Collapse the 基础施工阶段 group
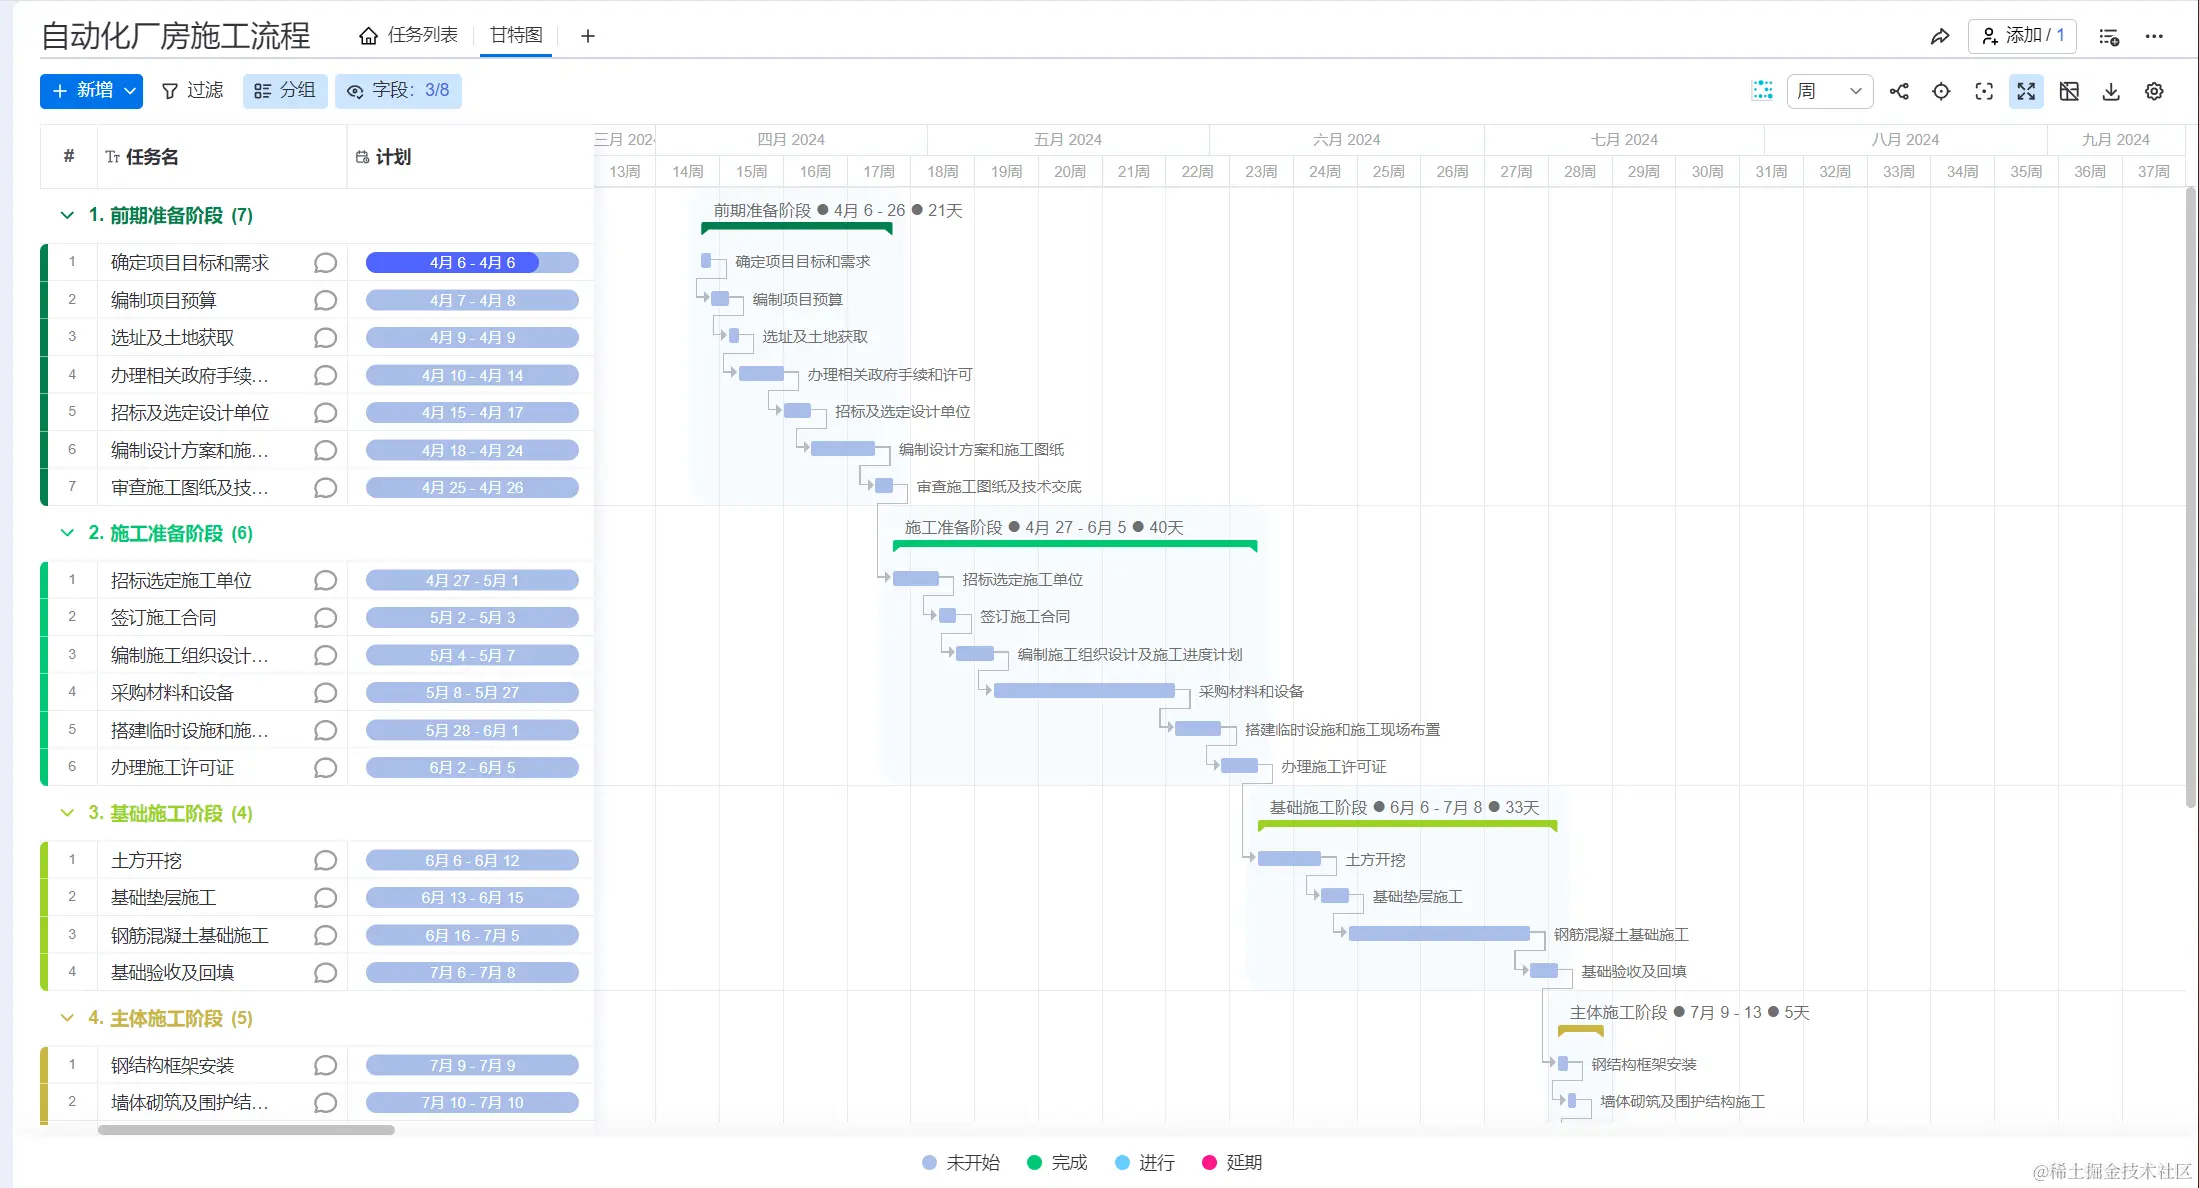Viewport: 2199px width, 1188px height. coord(67,813)
